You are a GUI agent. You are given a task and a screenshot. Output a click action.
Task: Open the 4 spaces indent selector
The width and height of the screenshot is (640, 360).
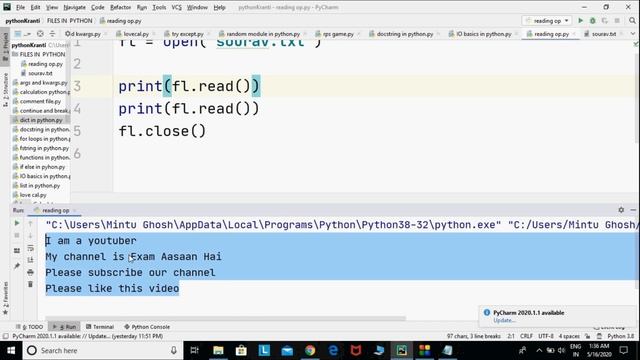point(569,336)
